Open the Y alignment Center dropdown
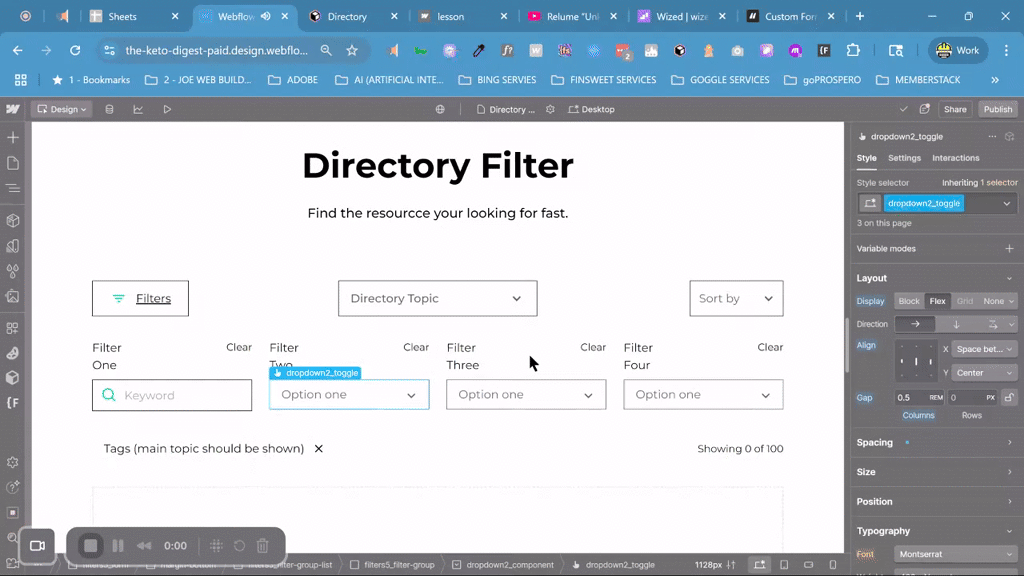The width and height of the screenshot is (1024, 576). pos(984,373)
